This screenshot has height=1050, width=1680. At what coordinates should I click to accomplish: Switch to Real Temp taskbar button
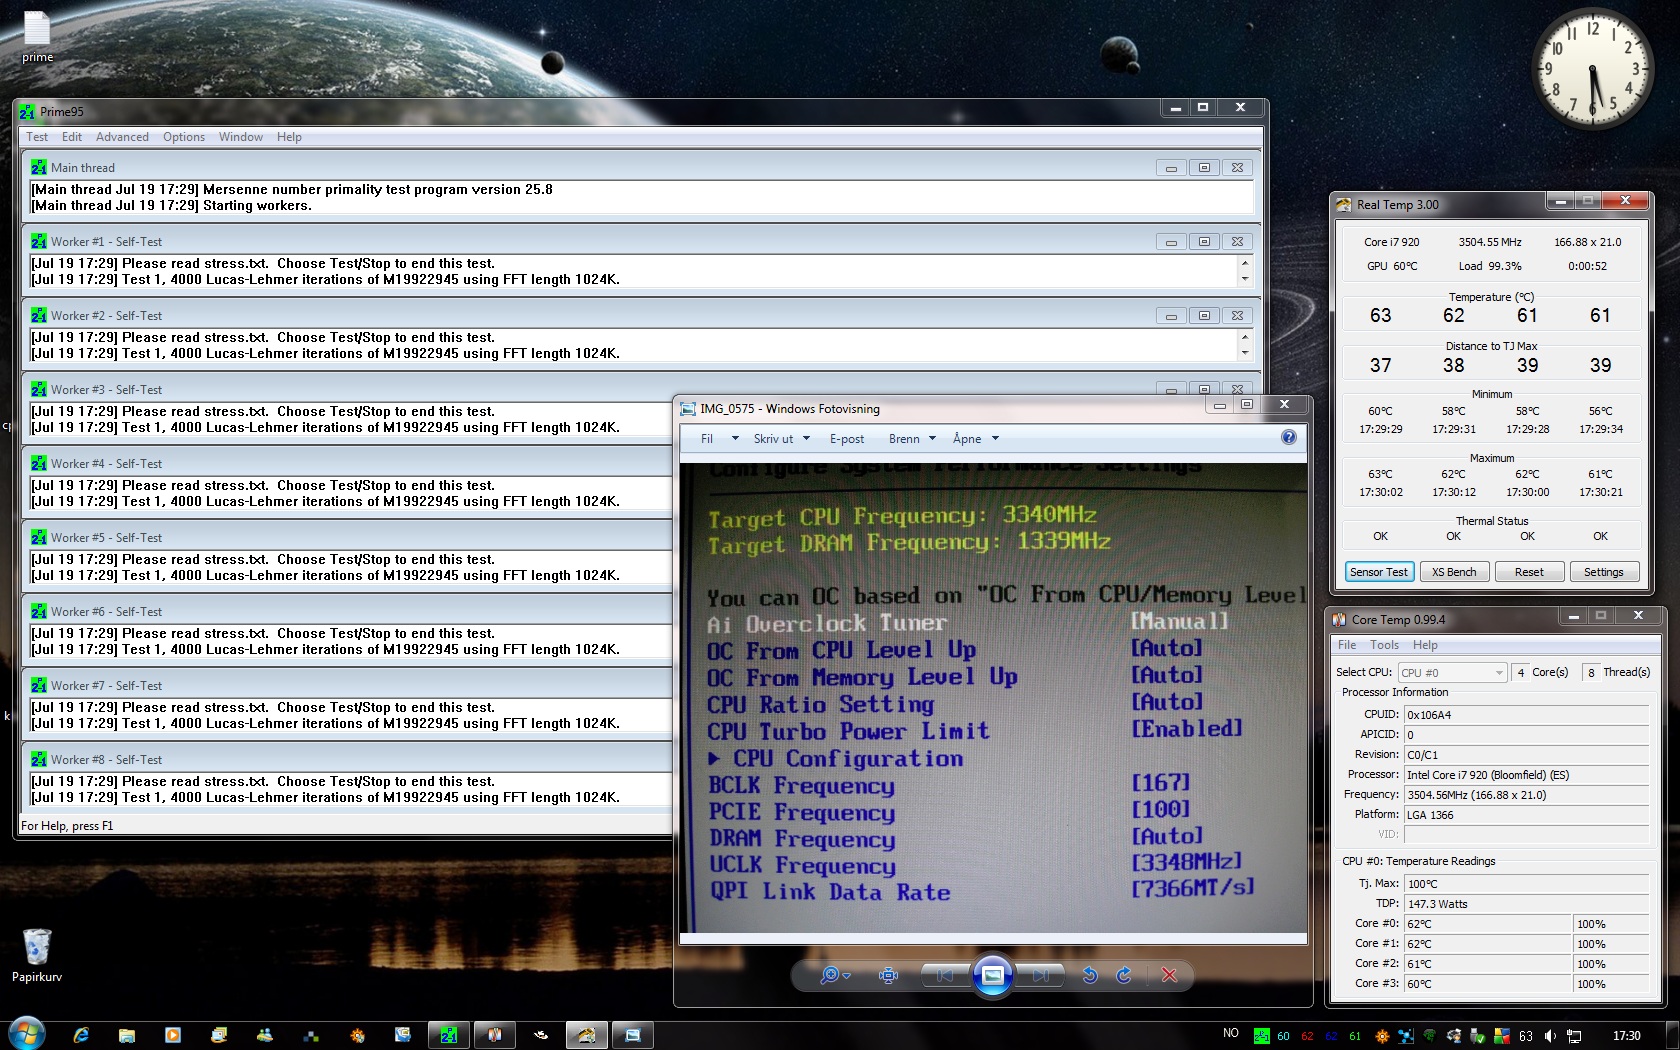pyautogui.click(x=587, y=1035)
